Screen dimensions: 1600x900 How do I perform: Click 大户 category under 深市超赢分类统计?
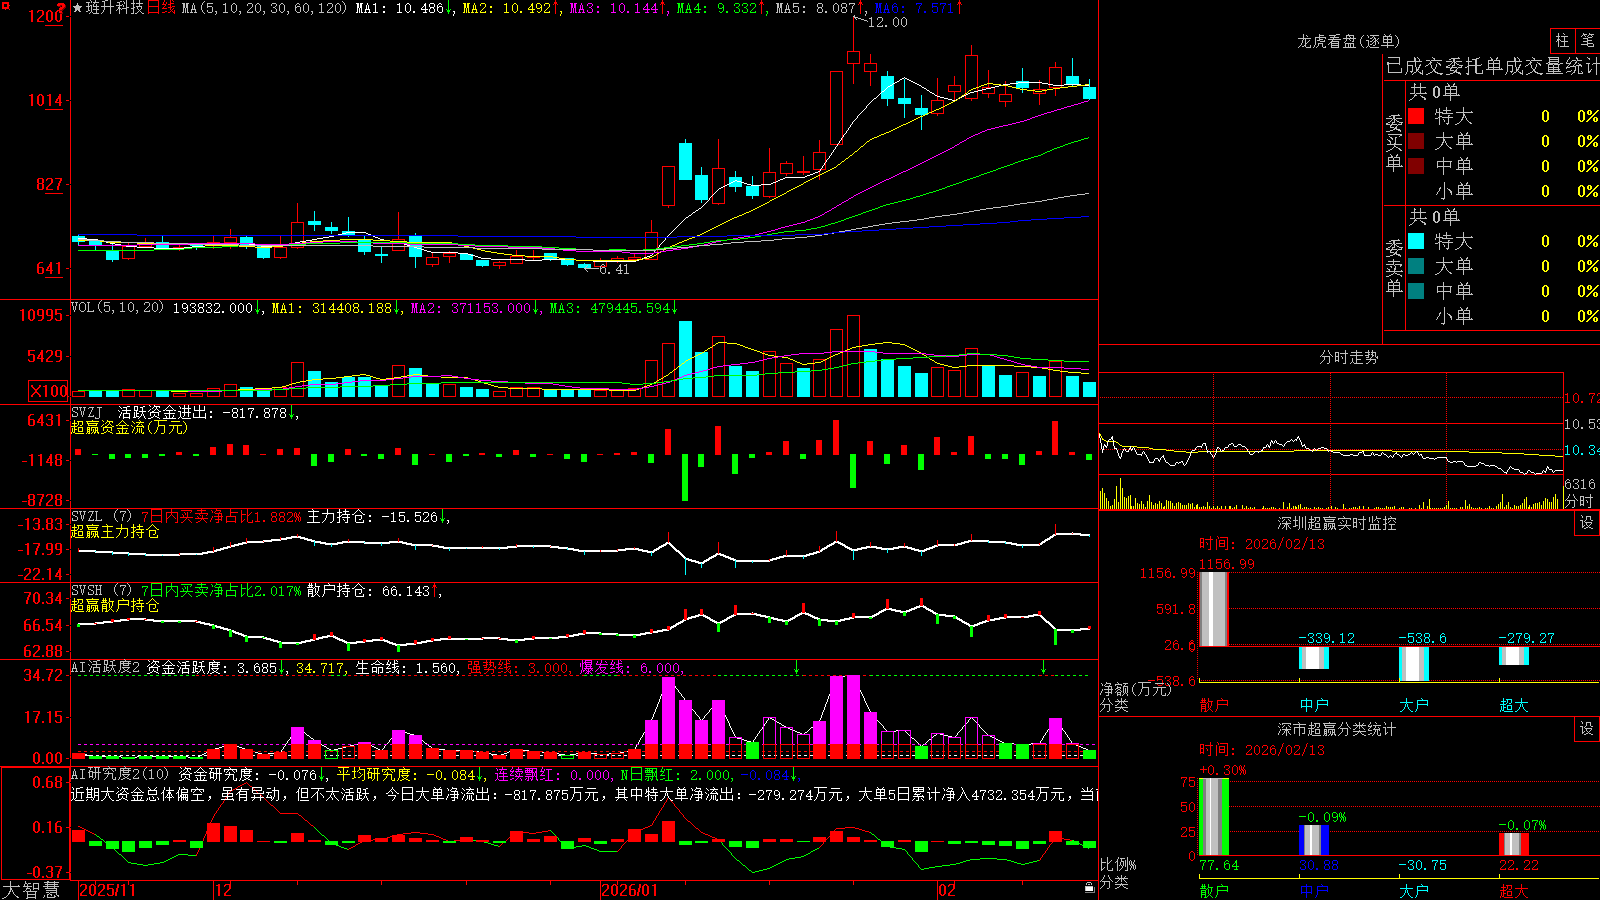[x=1414, y=890]
